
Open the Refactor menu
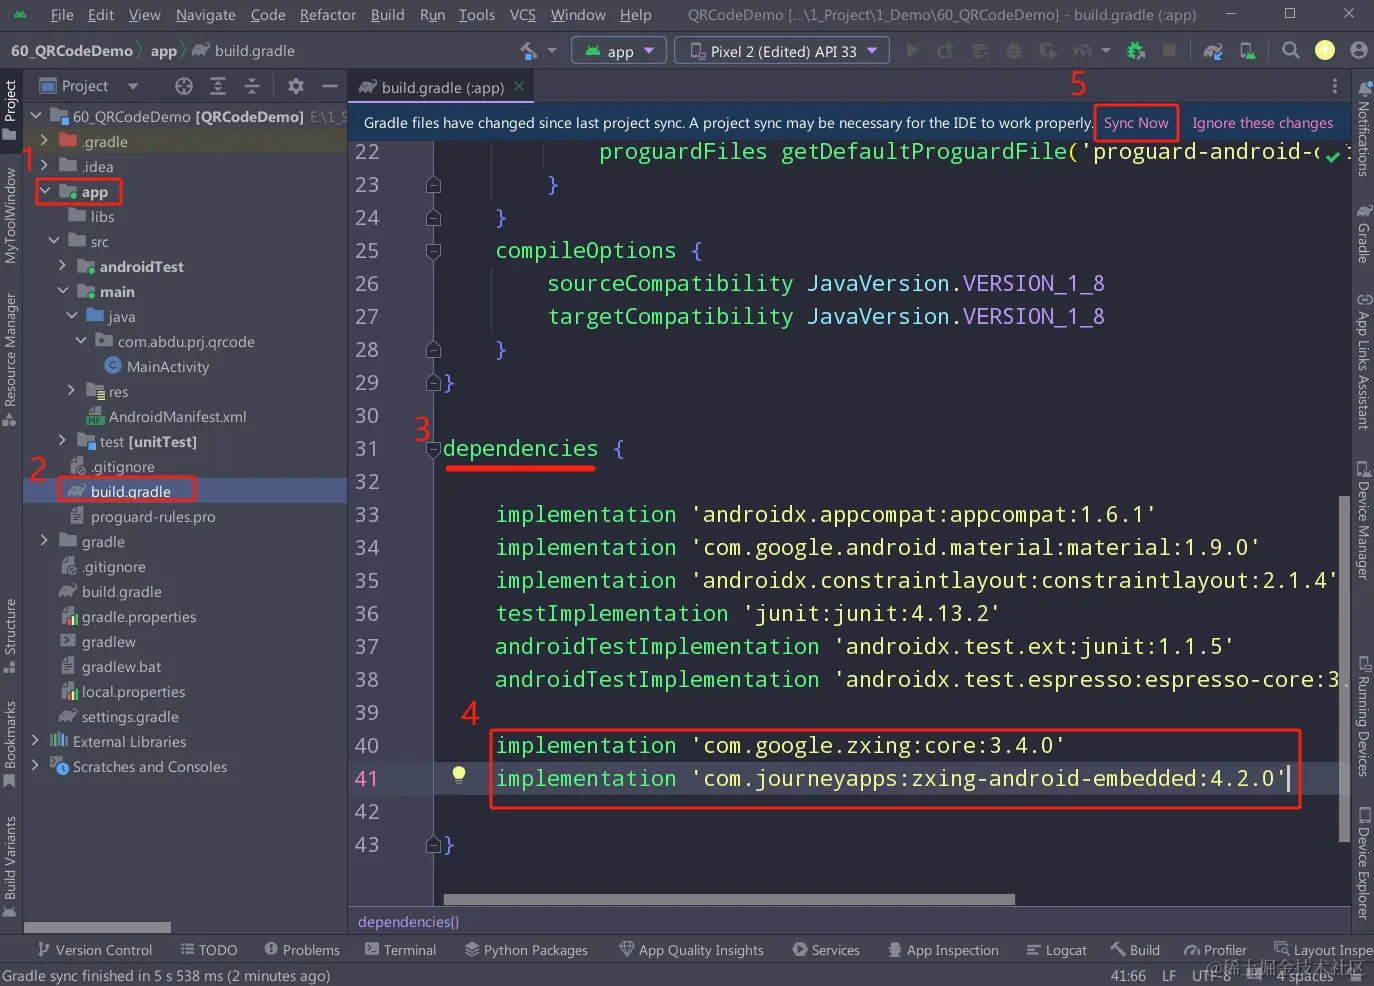point(327,15)
